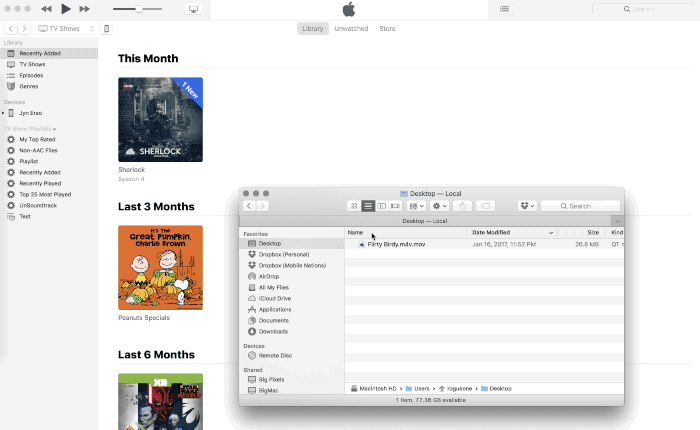Screen dimensions: 700x430
Task: Open the Finder arrange-by dropdown
Action: (417, 206)
